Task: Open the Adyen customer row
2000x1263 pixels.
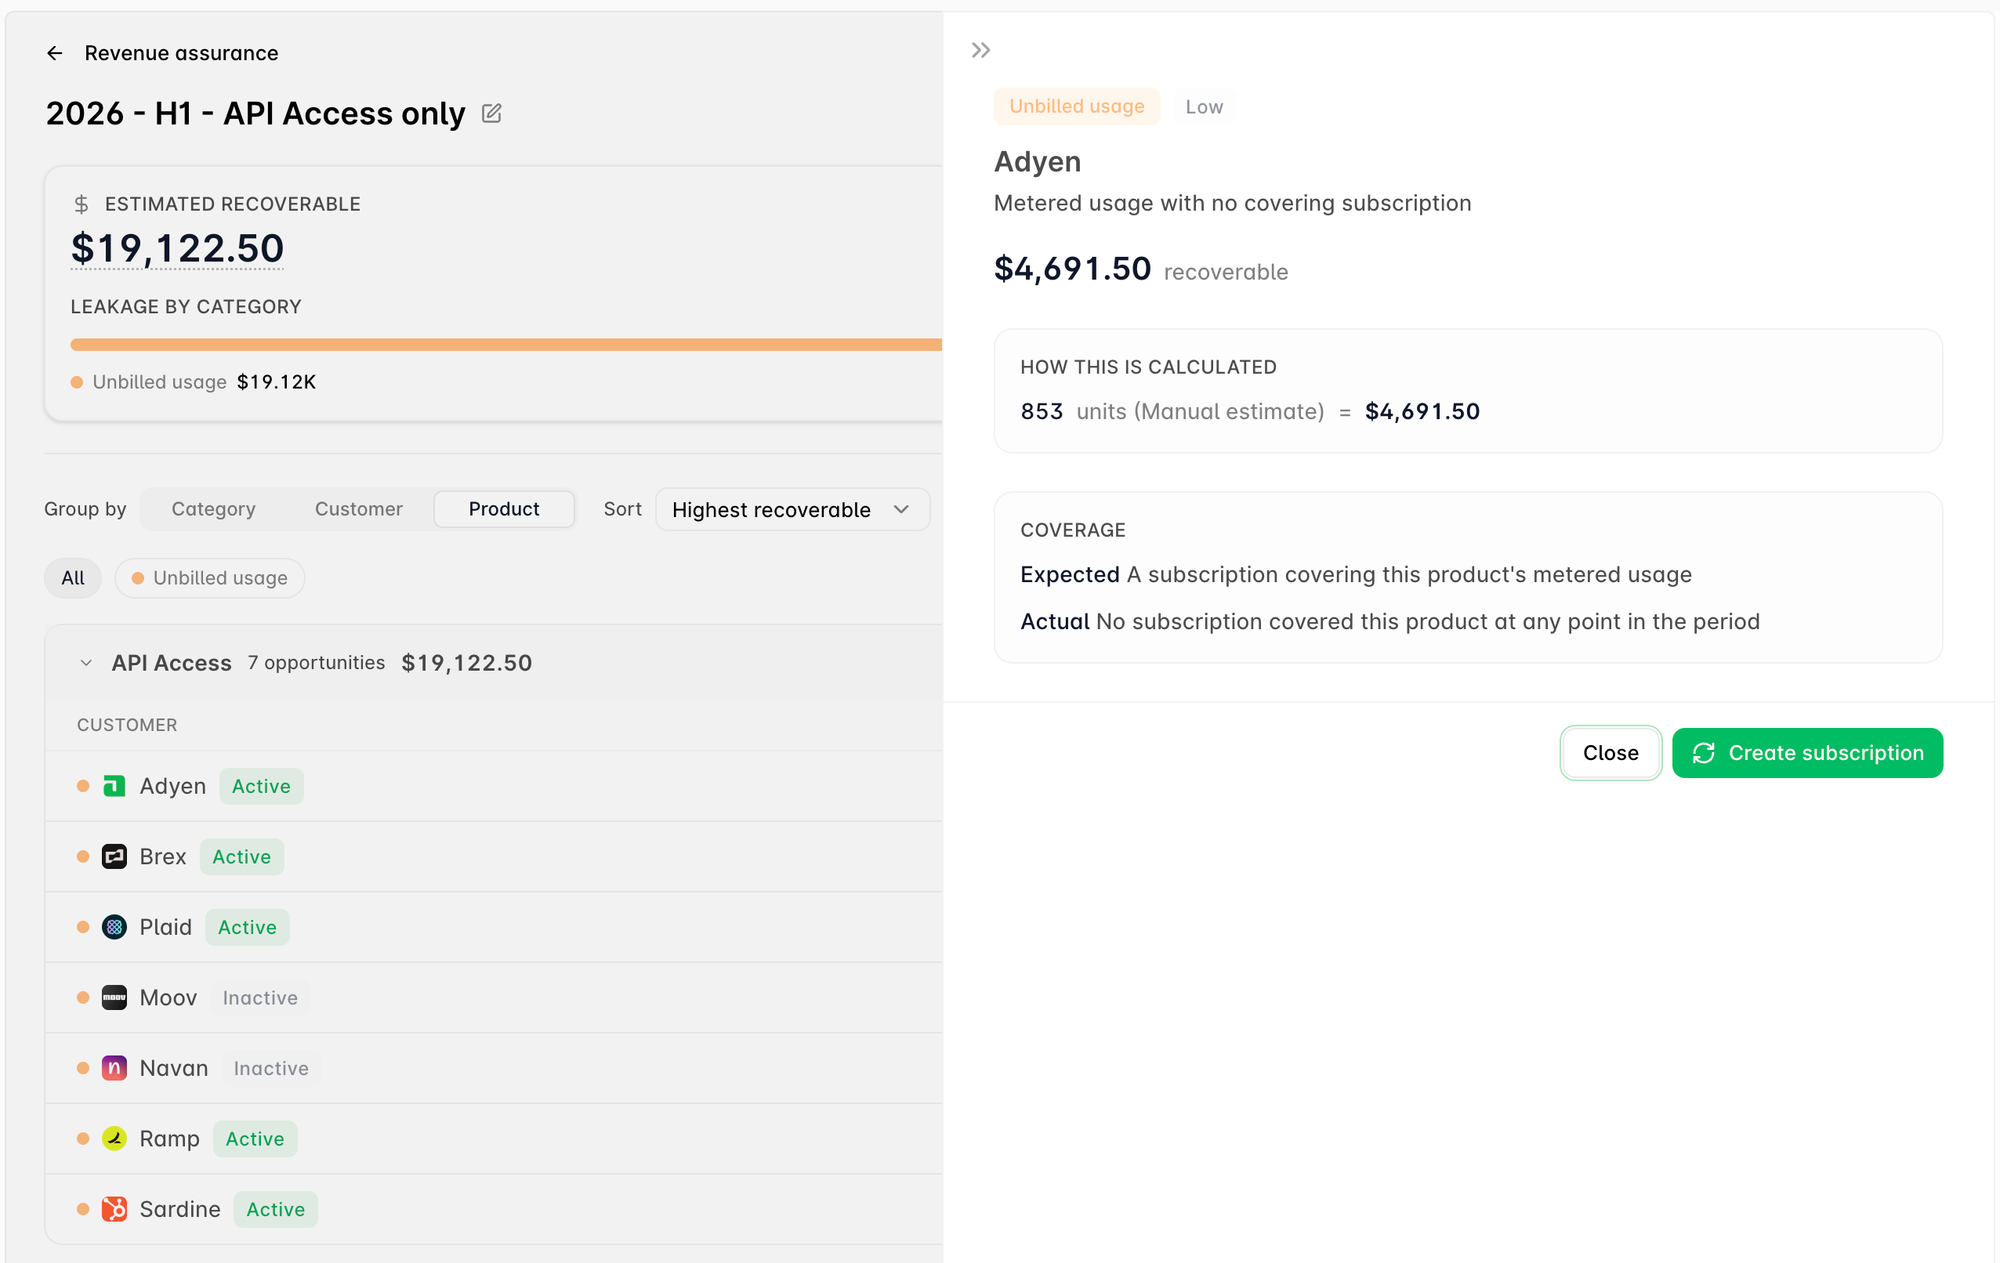Action: (494, 787)
